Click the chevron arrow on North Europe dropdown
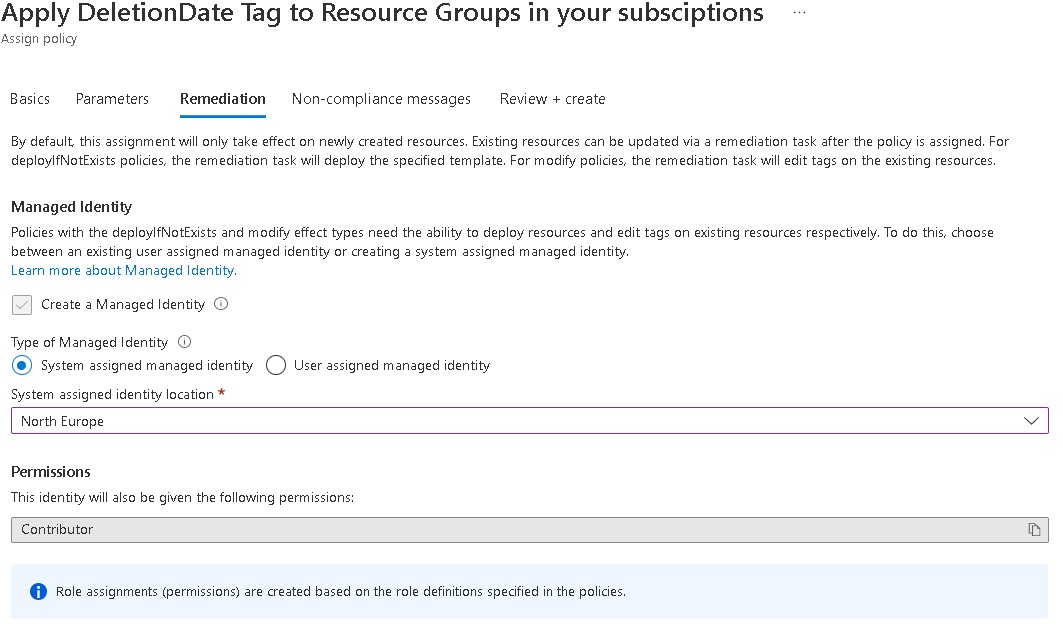 (x=1032, y=422)
